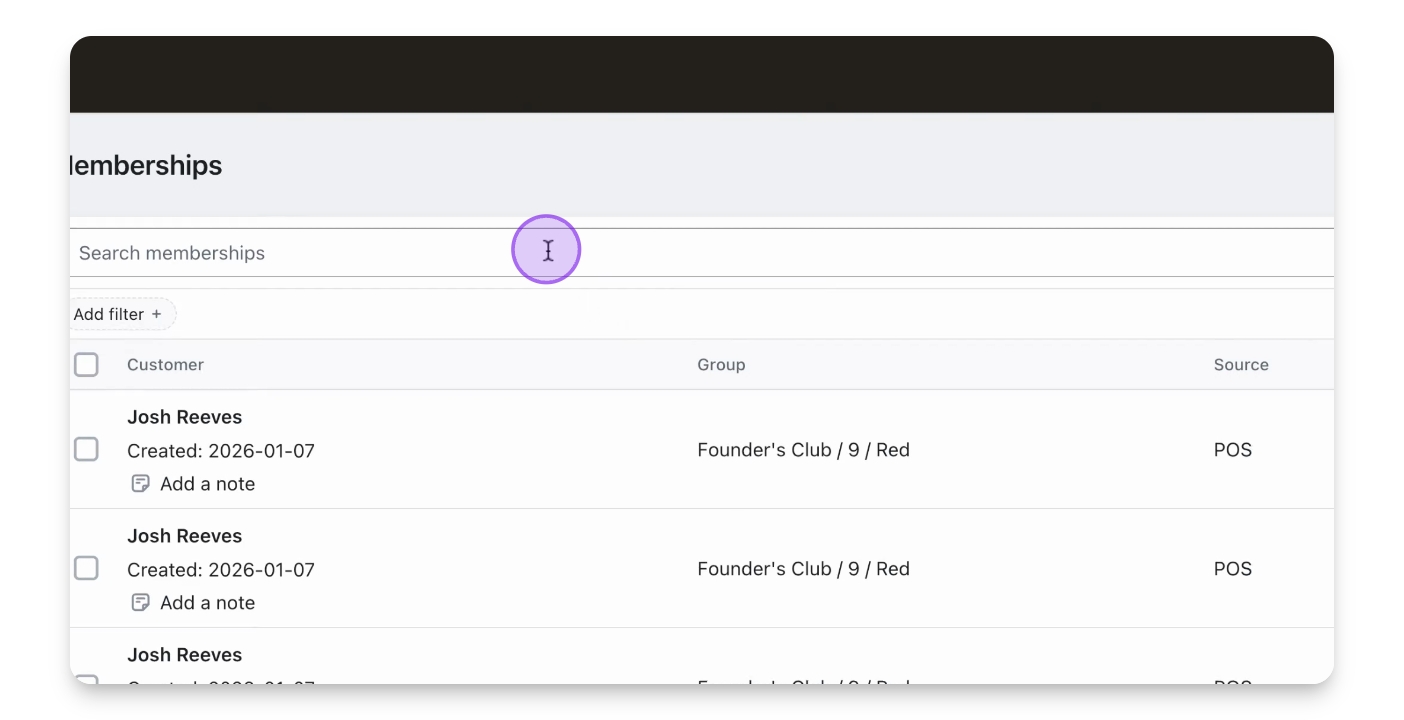Click the POS source in the second row
The width and height of the screenshot is (1404, 720).
coord(1232,569)
